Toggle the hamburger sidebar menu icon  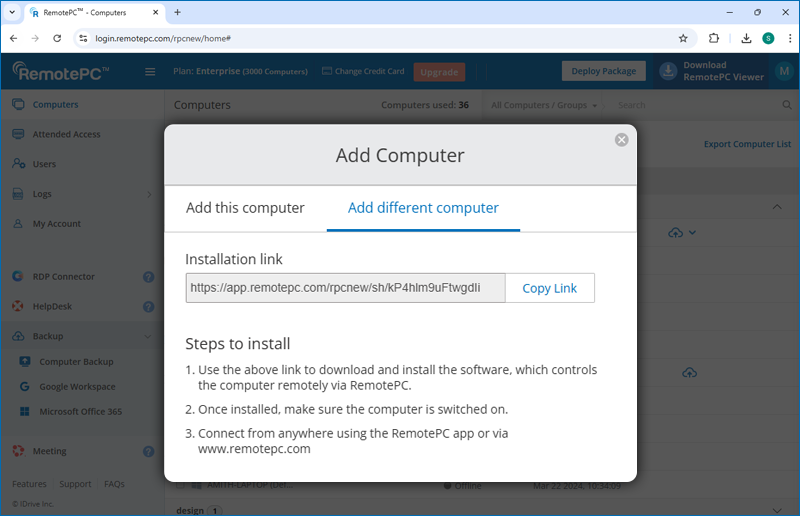tap(150, 72)
